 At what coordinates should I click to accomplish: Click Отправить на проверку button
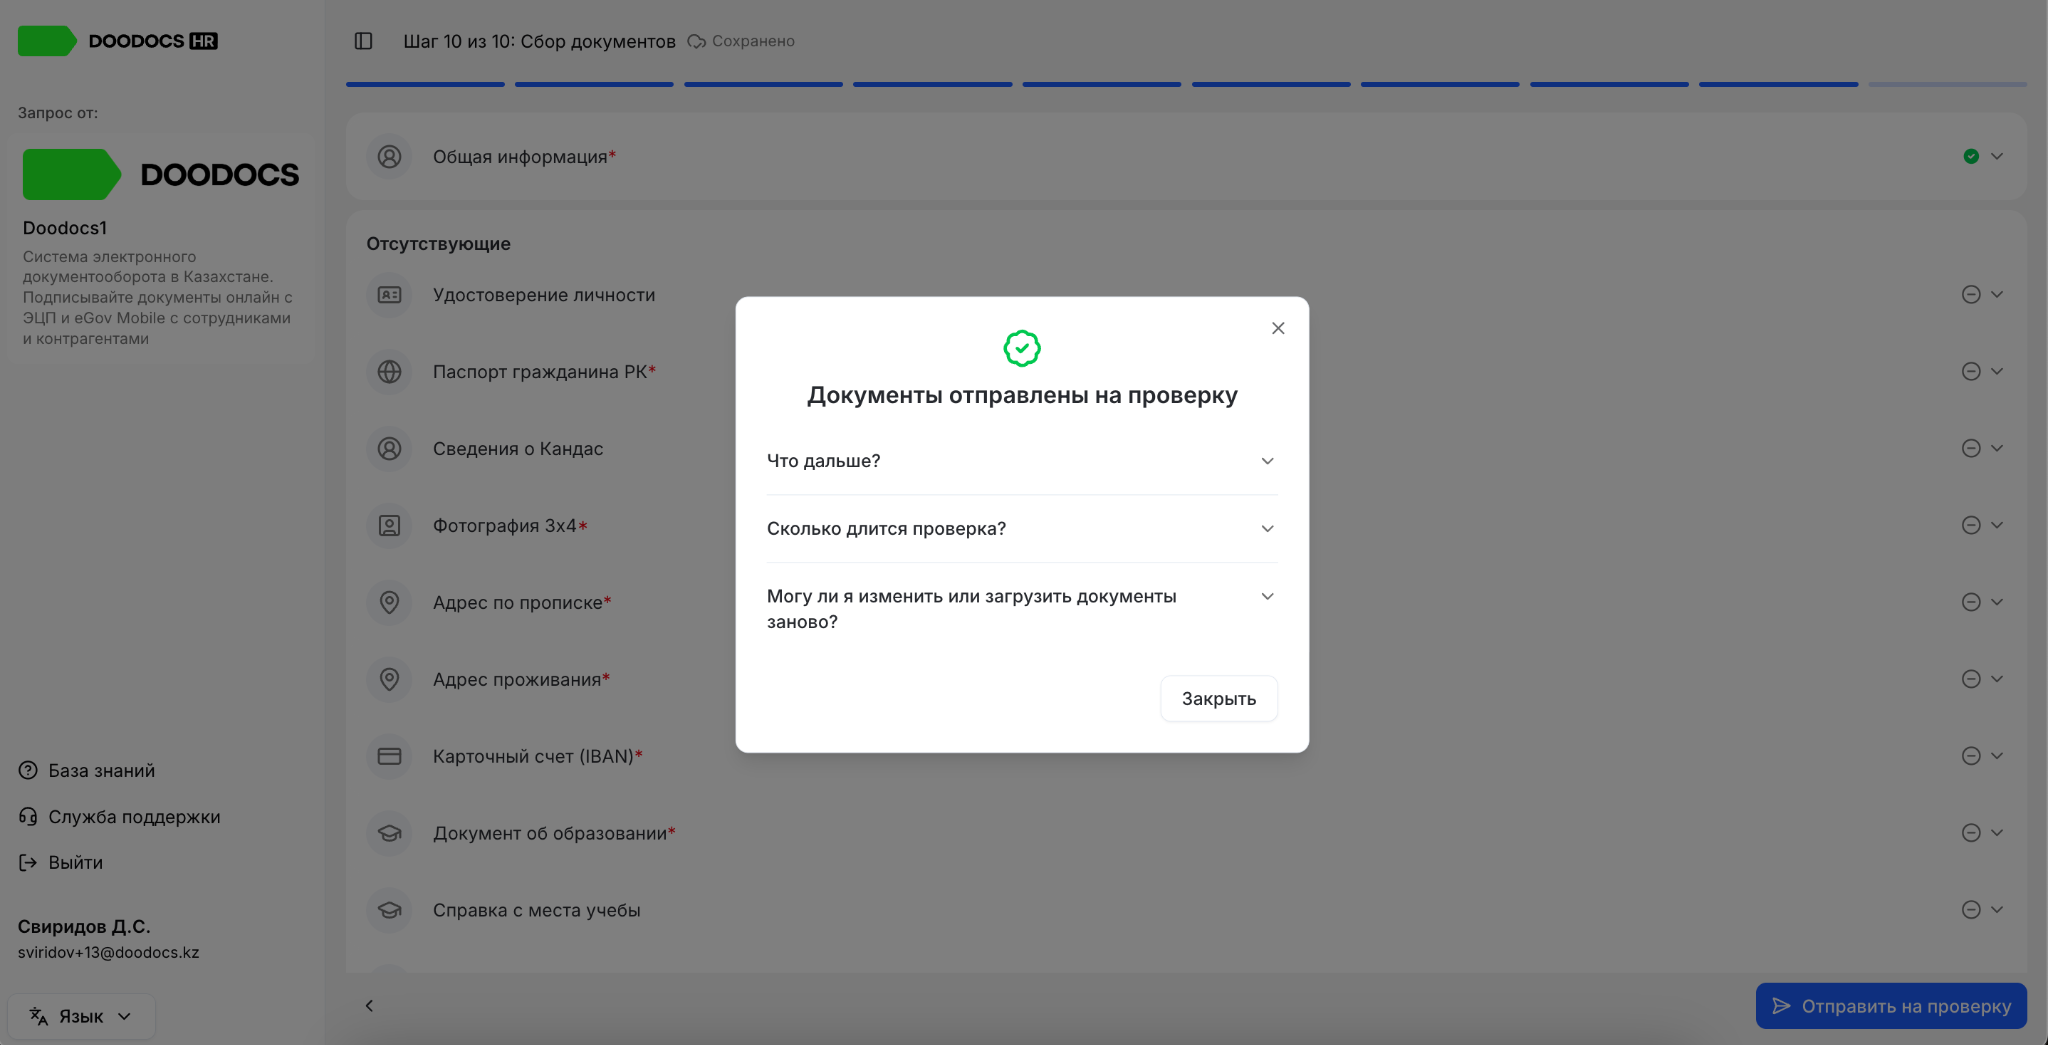1891,1006
